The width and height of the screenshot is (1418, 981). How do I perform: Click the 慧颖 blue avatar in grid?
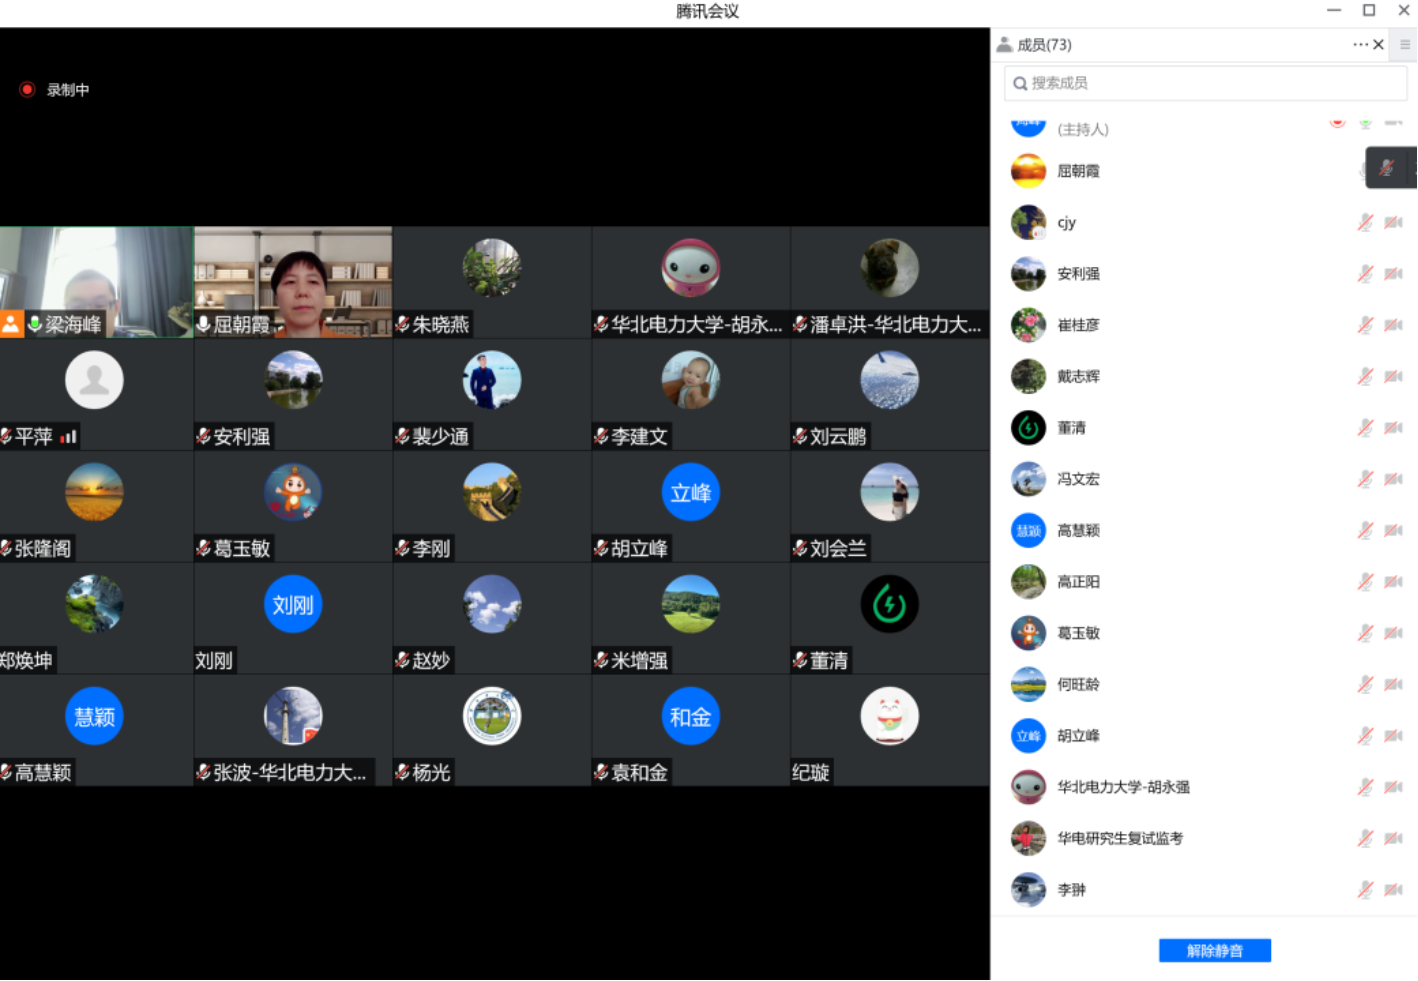(x=94, y=716)
